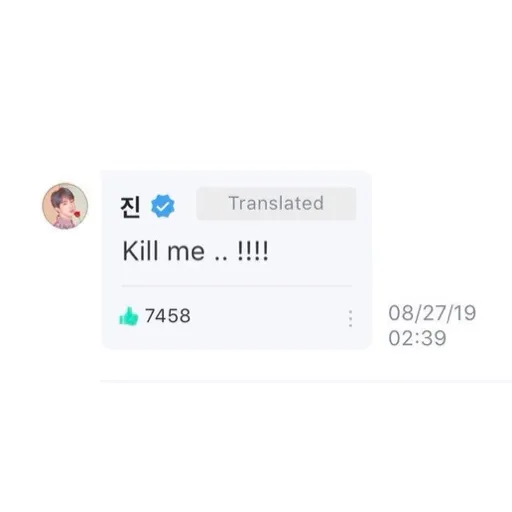Click the blue verified badge
512x512 pixels.
click(163, 206)
